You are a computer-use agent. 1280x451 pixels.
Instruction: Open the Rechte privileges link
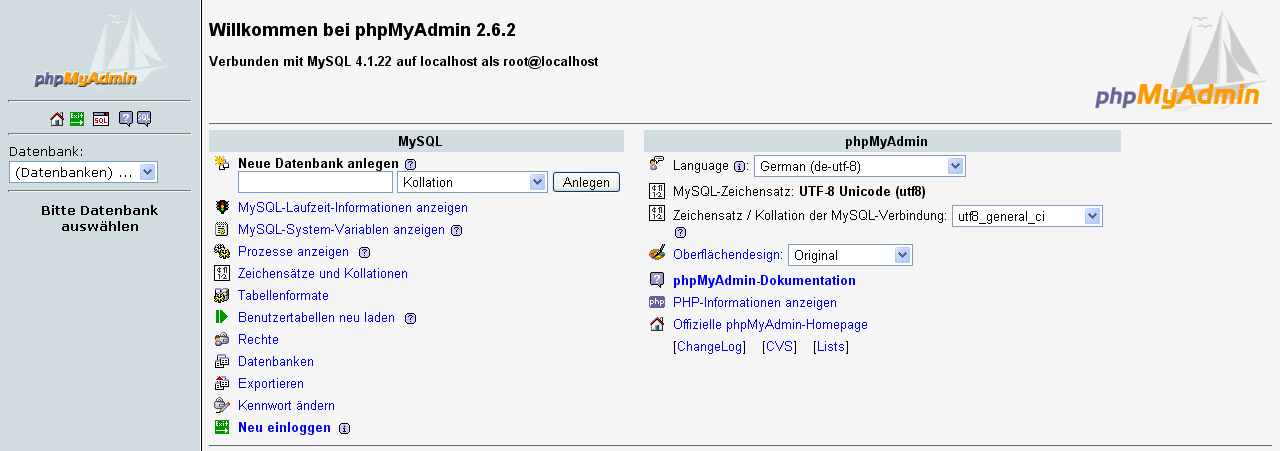tap(258, 340)
